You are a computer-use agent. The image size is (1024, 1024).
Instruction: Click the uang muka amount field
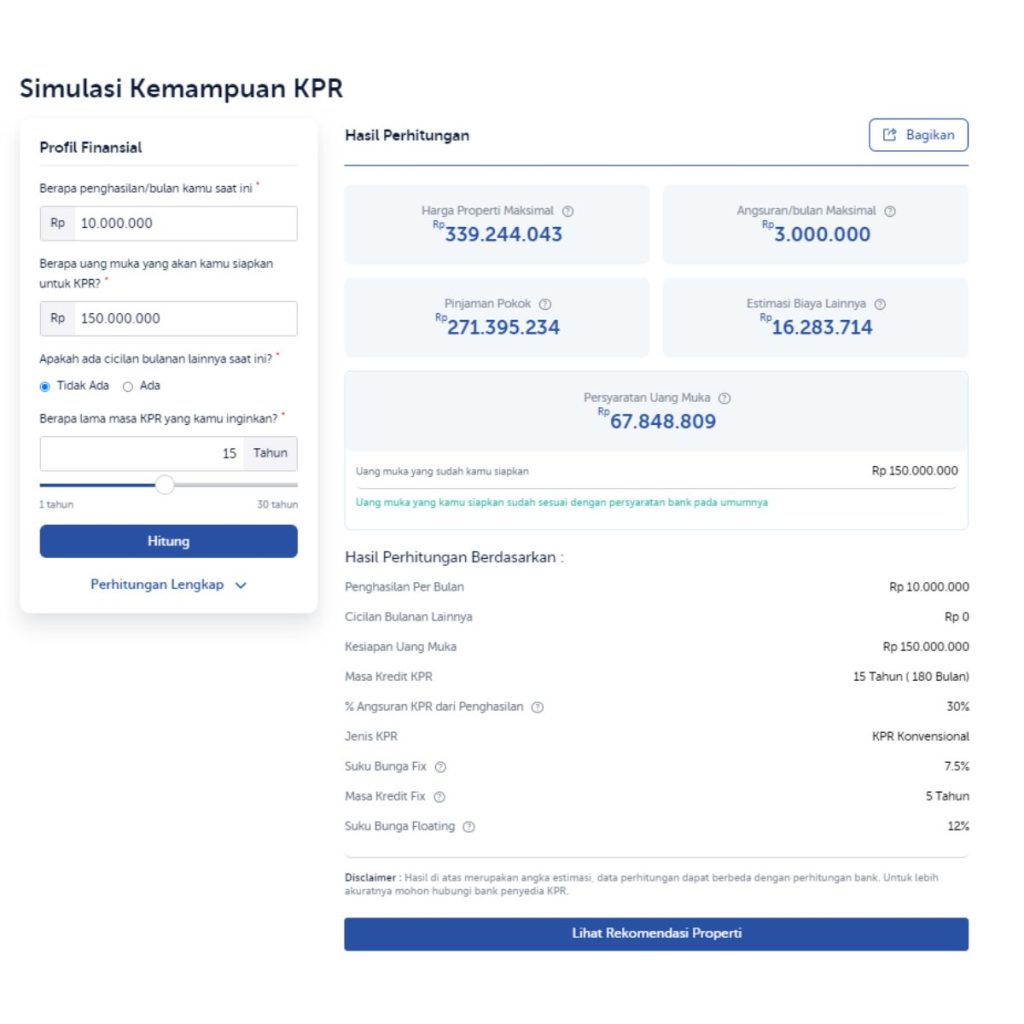(185, 319)
